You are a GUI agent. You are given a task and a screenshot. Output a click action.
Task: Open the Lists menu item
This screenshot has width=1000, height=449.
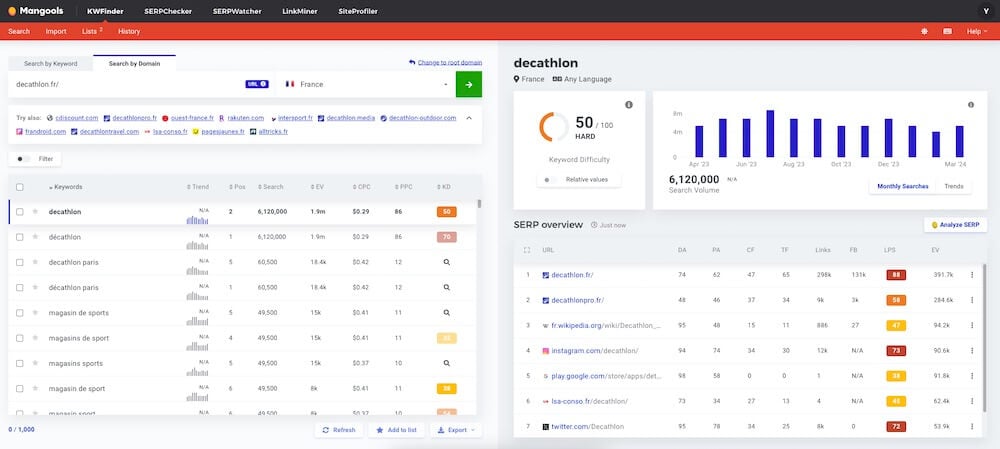pyautogui.click(x=92, y=31)
